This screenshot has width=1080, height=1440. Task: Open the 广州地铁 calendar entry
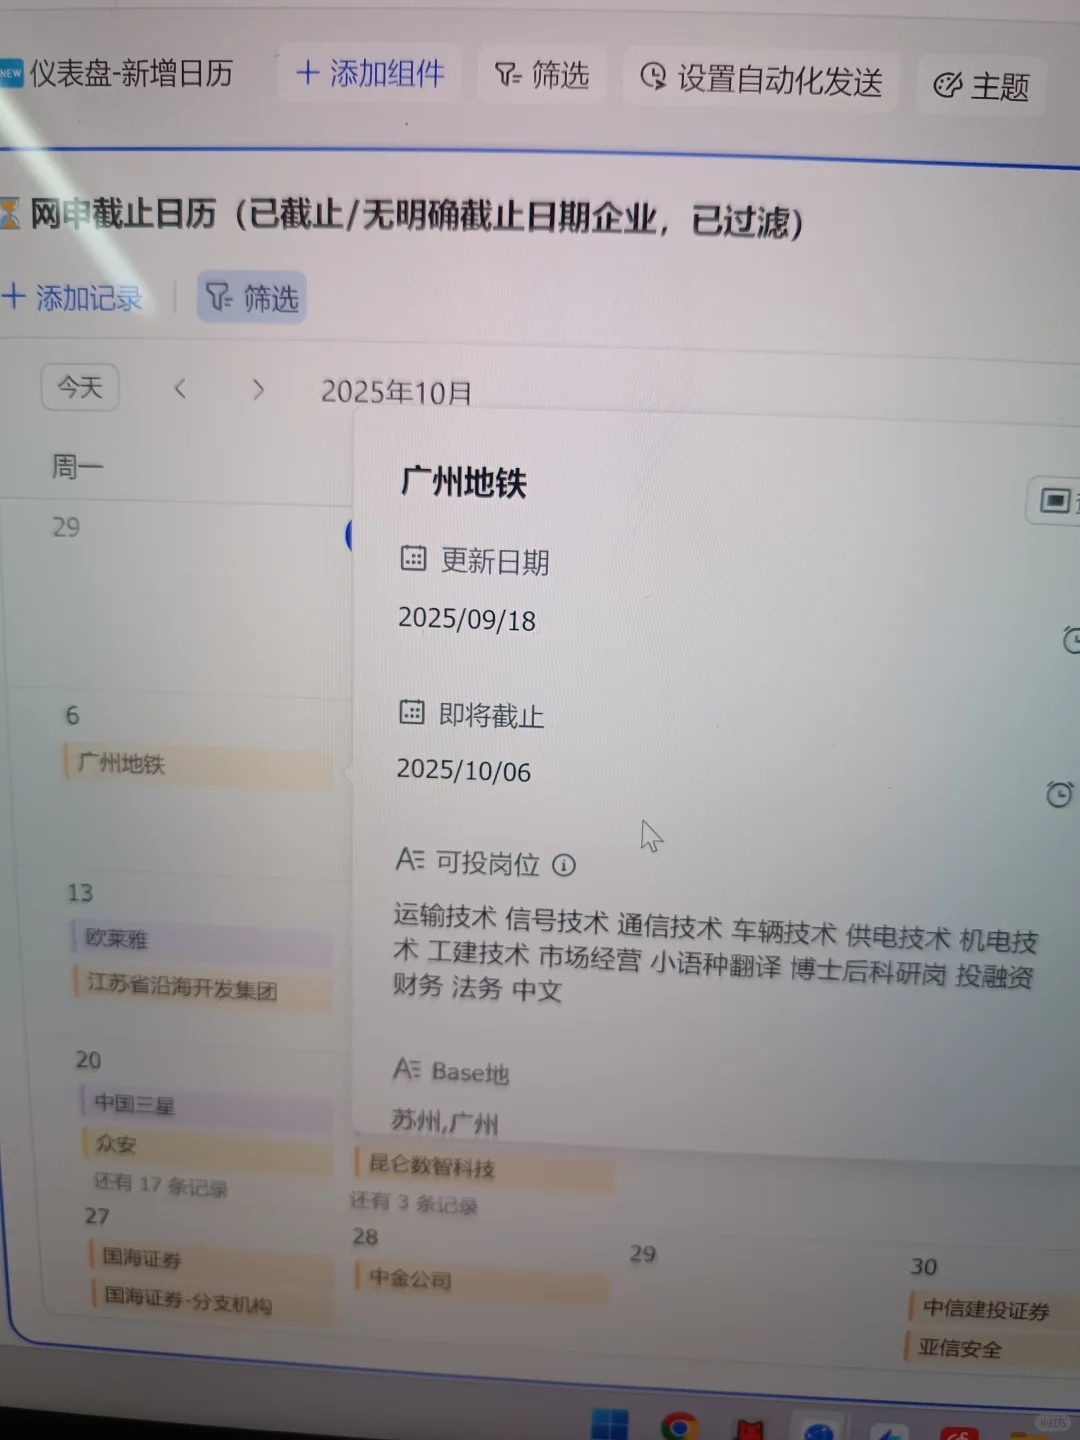198,765
